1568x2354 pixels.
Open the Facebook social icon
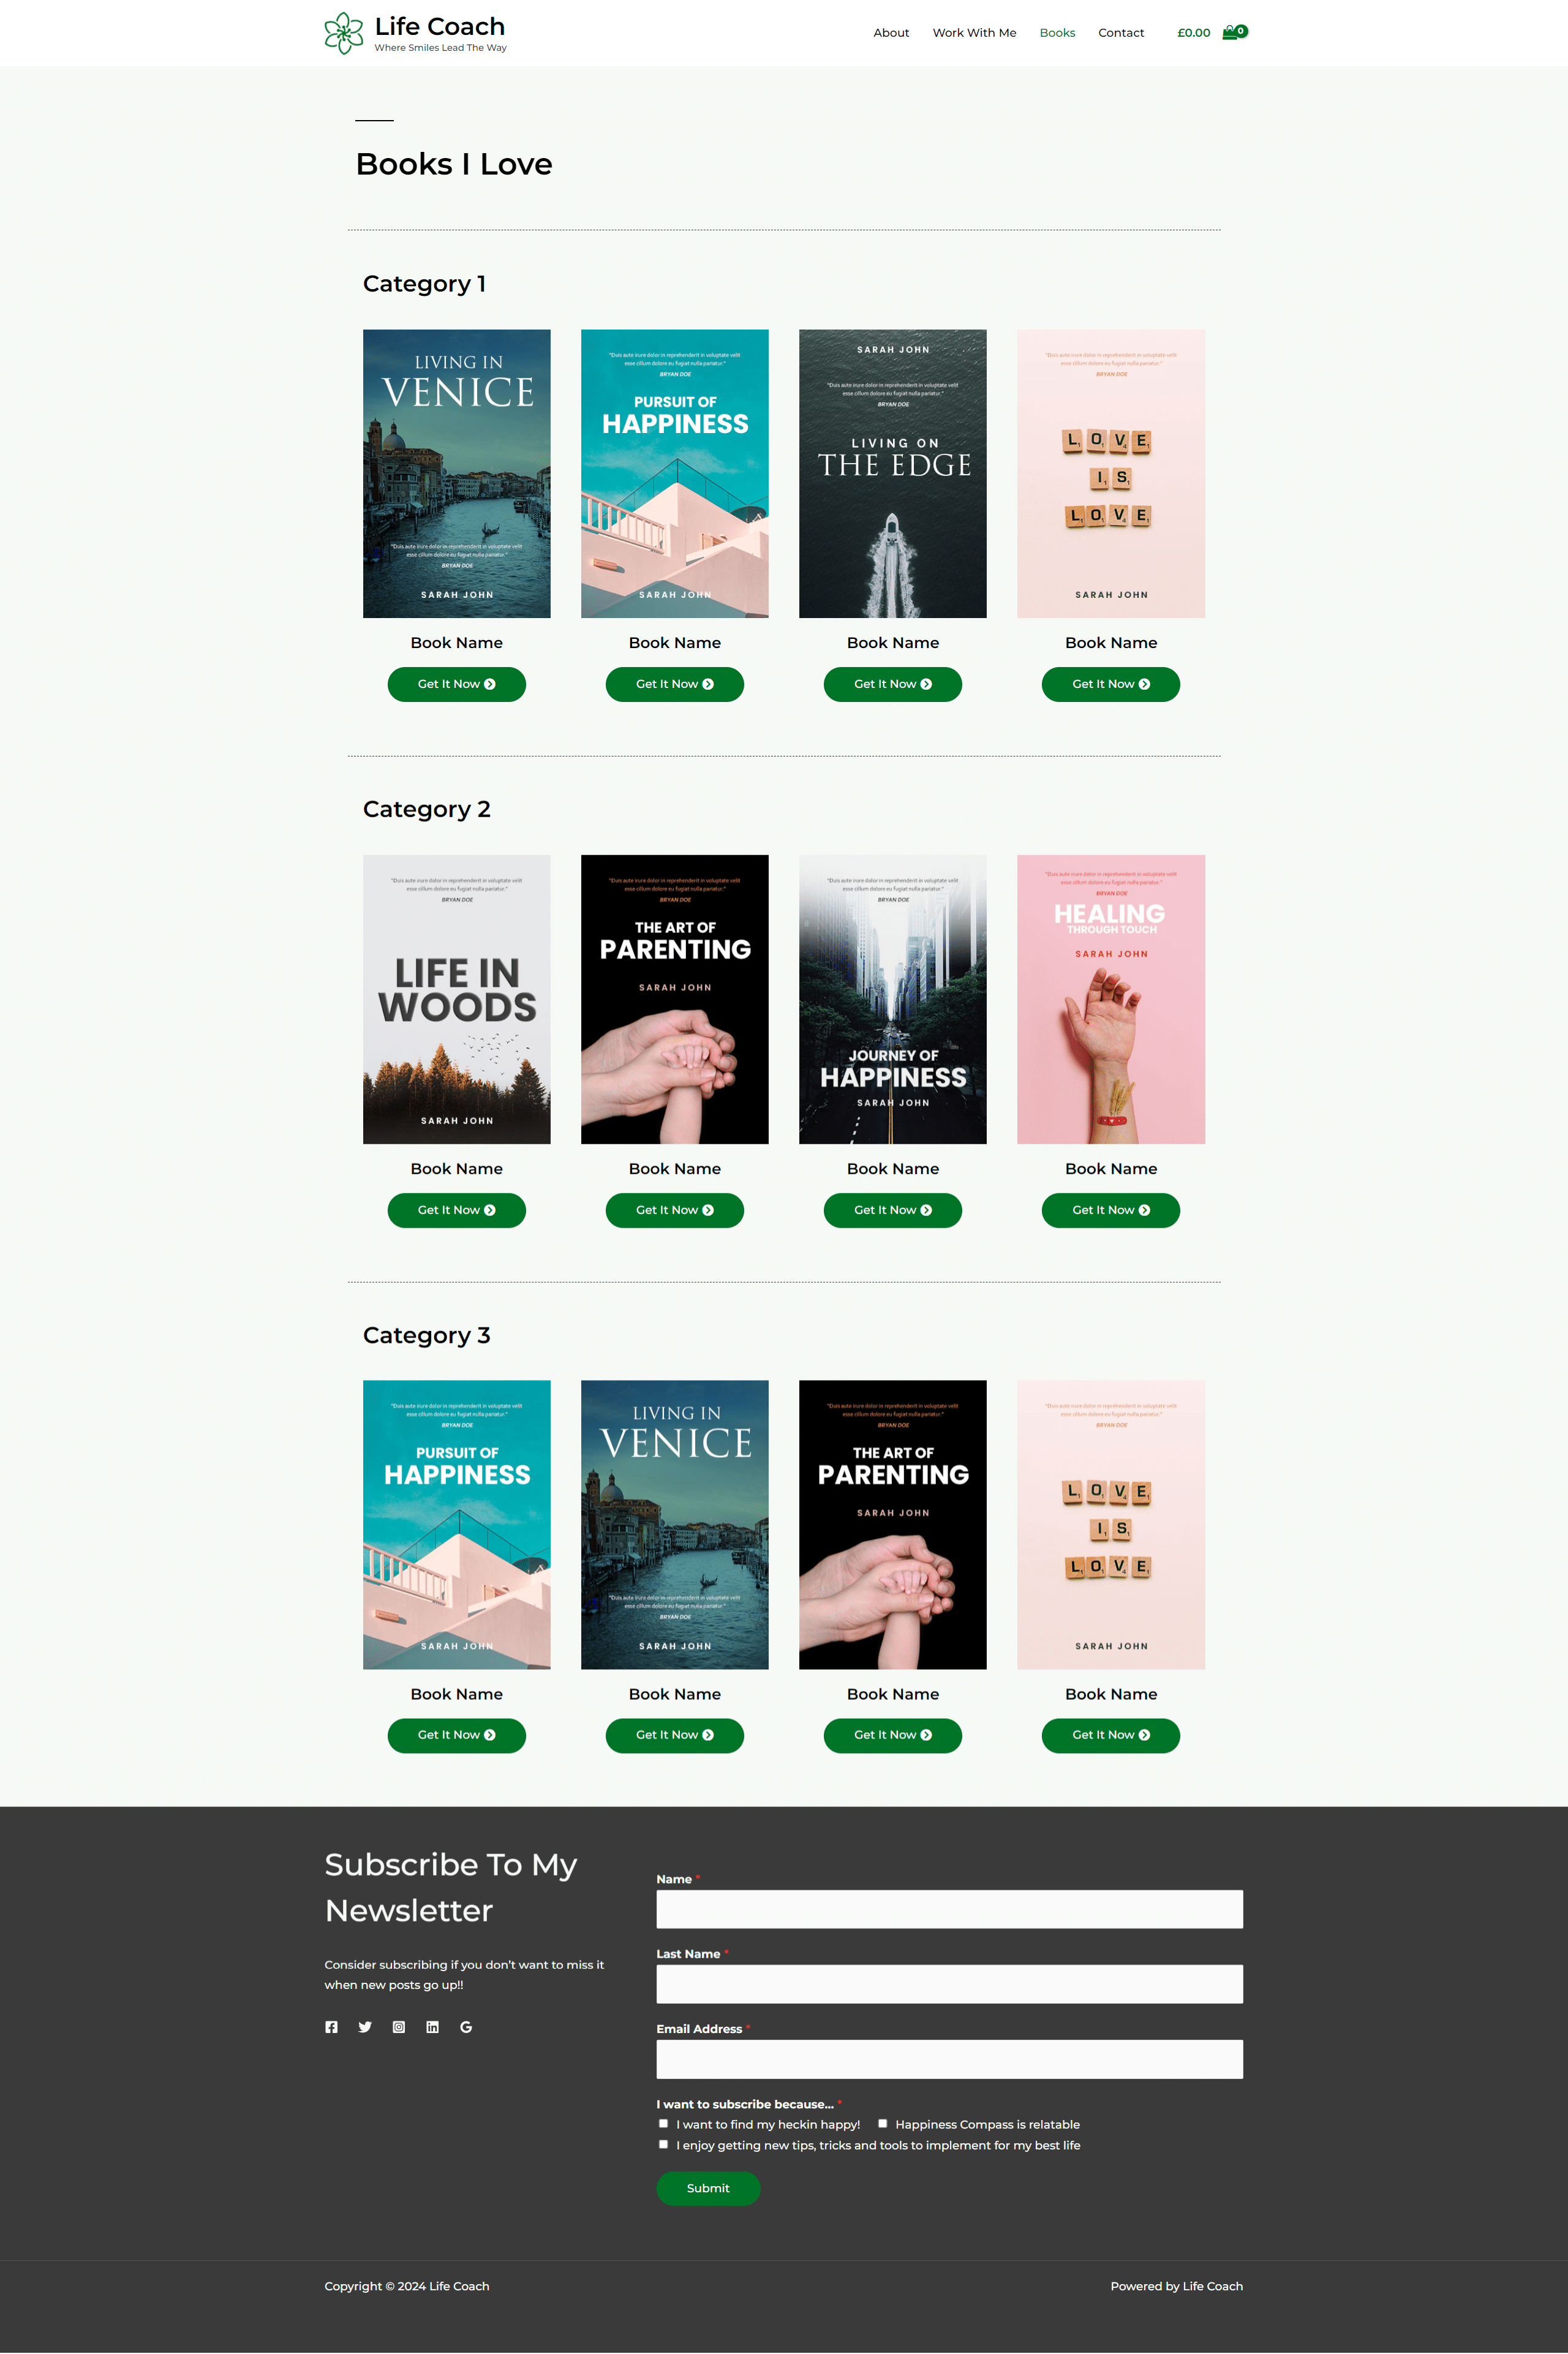point(331,2027)
